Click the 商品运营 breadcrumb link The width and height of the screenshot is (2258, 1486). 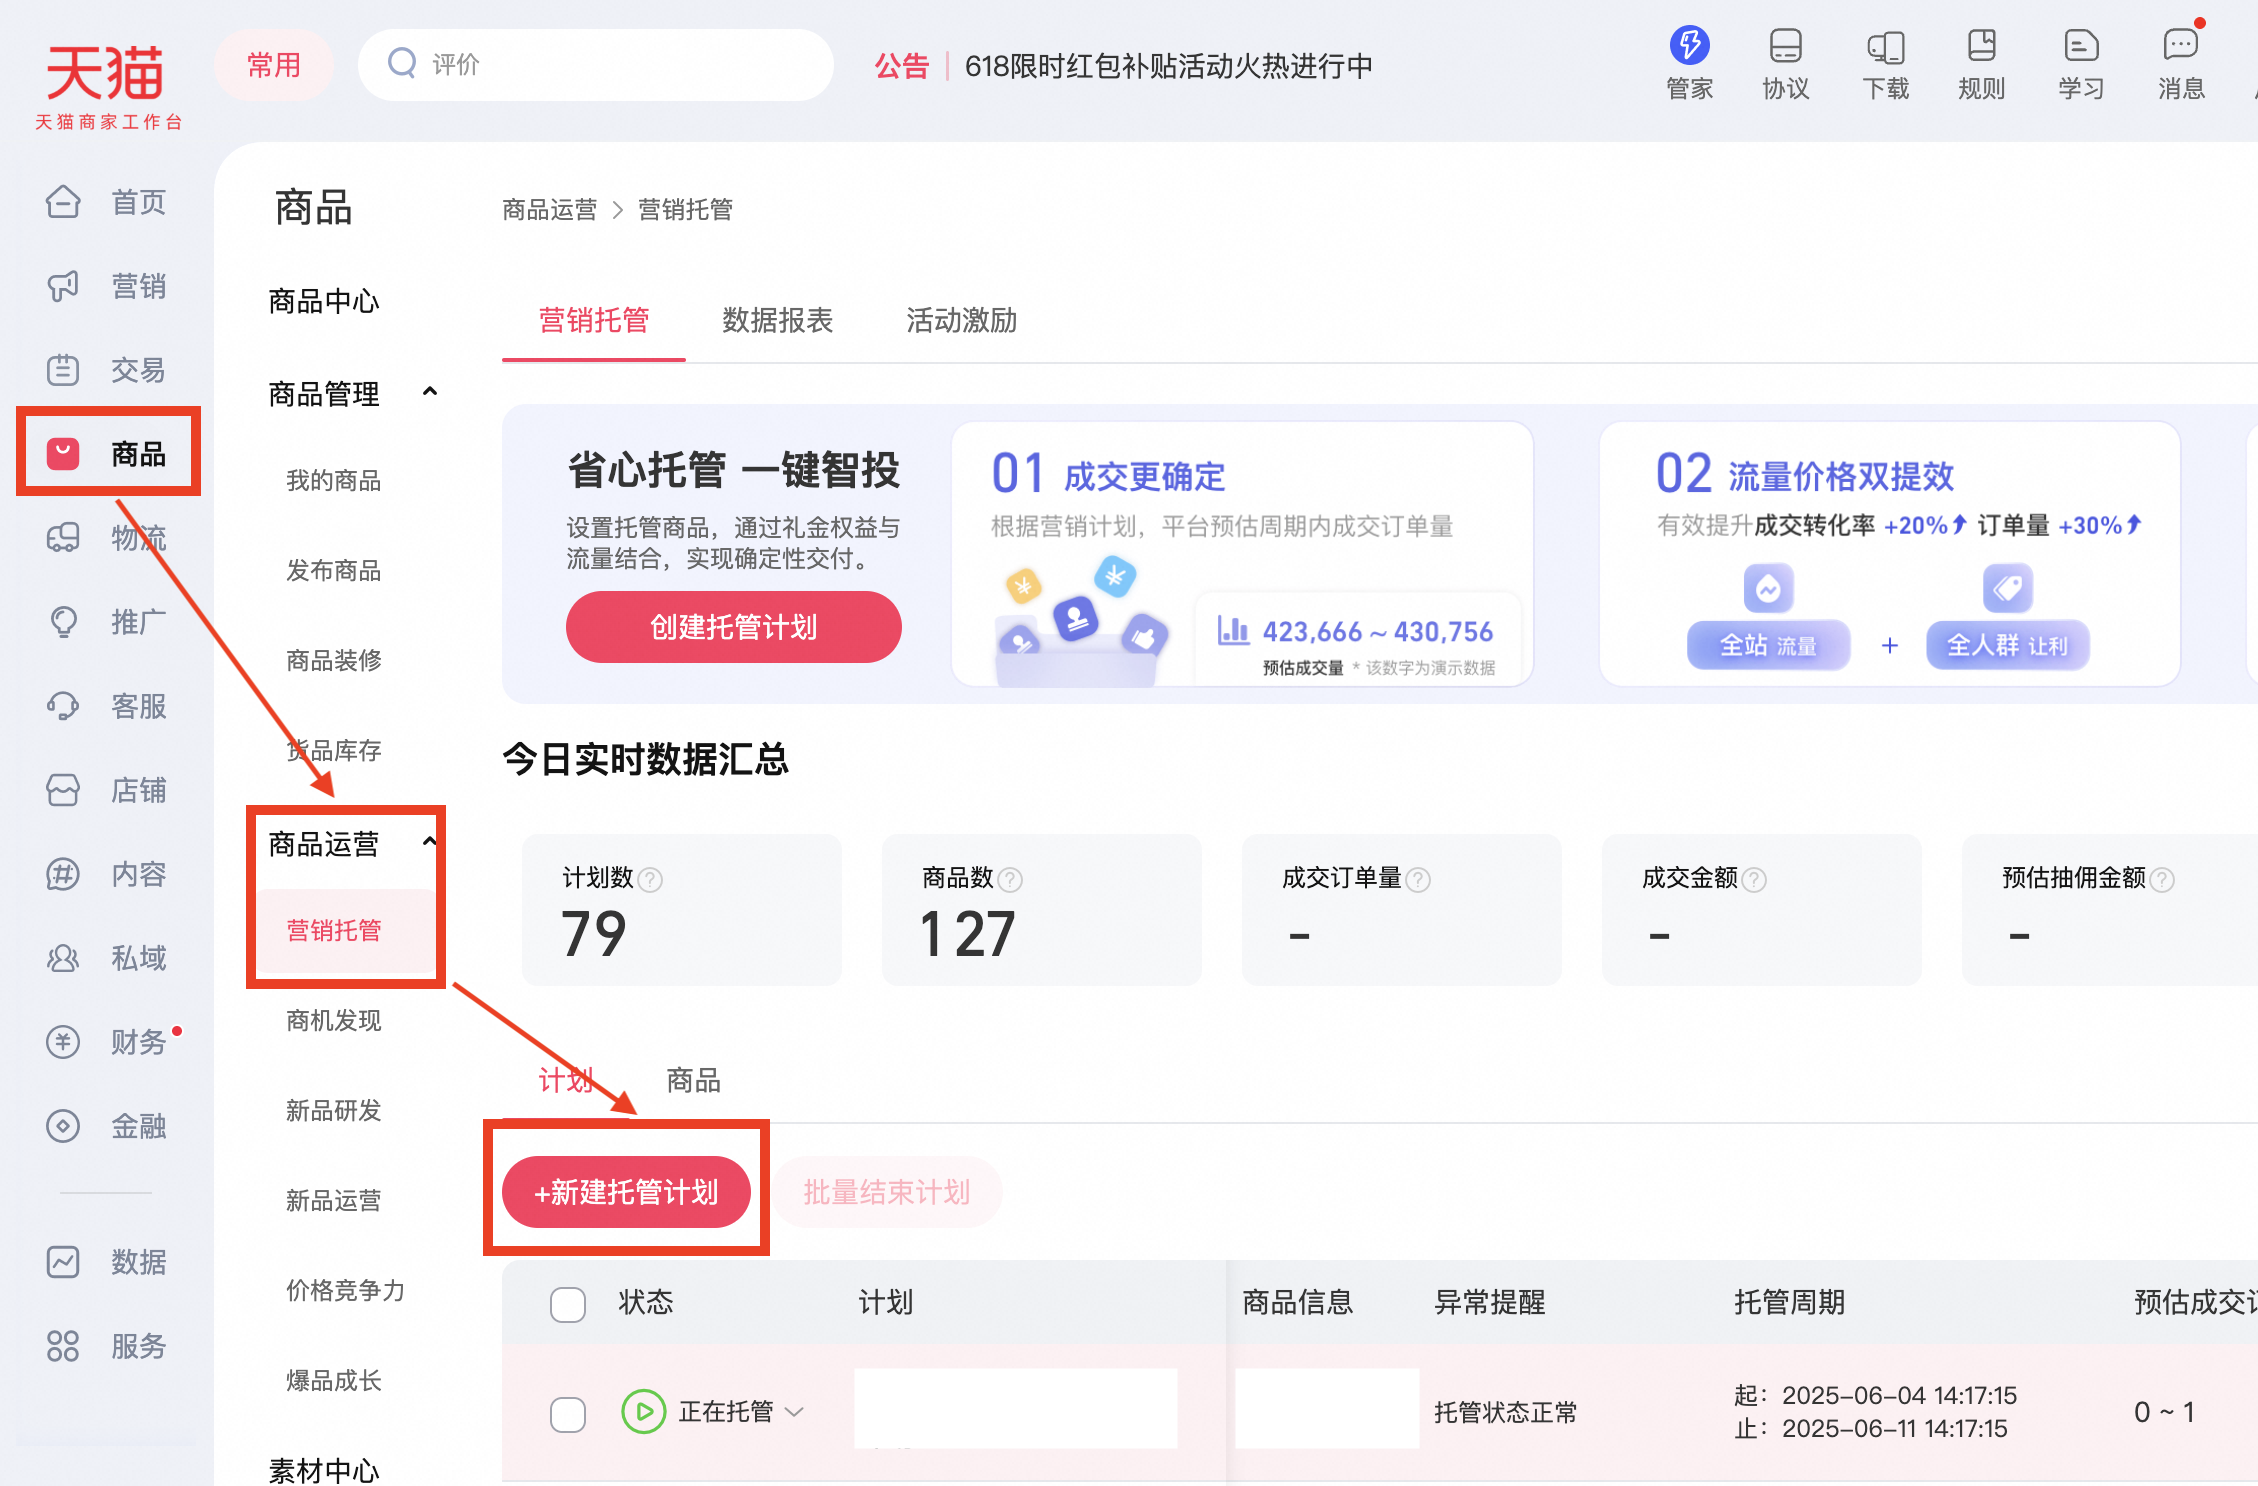(x=550, y=210)
